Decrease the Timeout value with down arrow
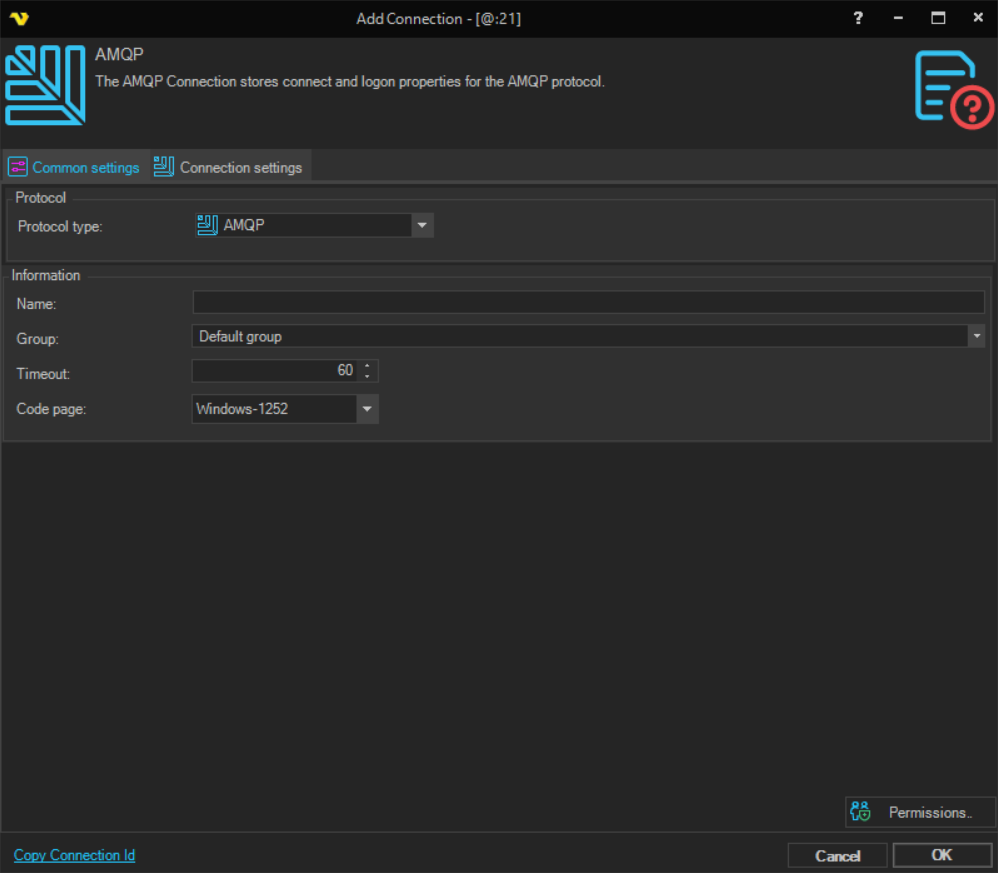 368,376
